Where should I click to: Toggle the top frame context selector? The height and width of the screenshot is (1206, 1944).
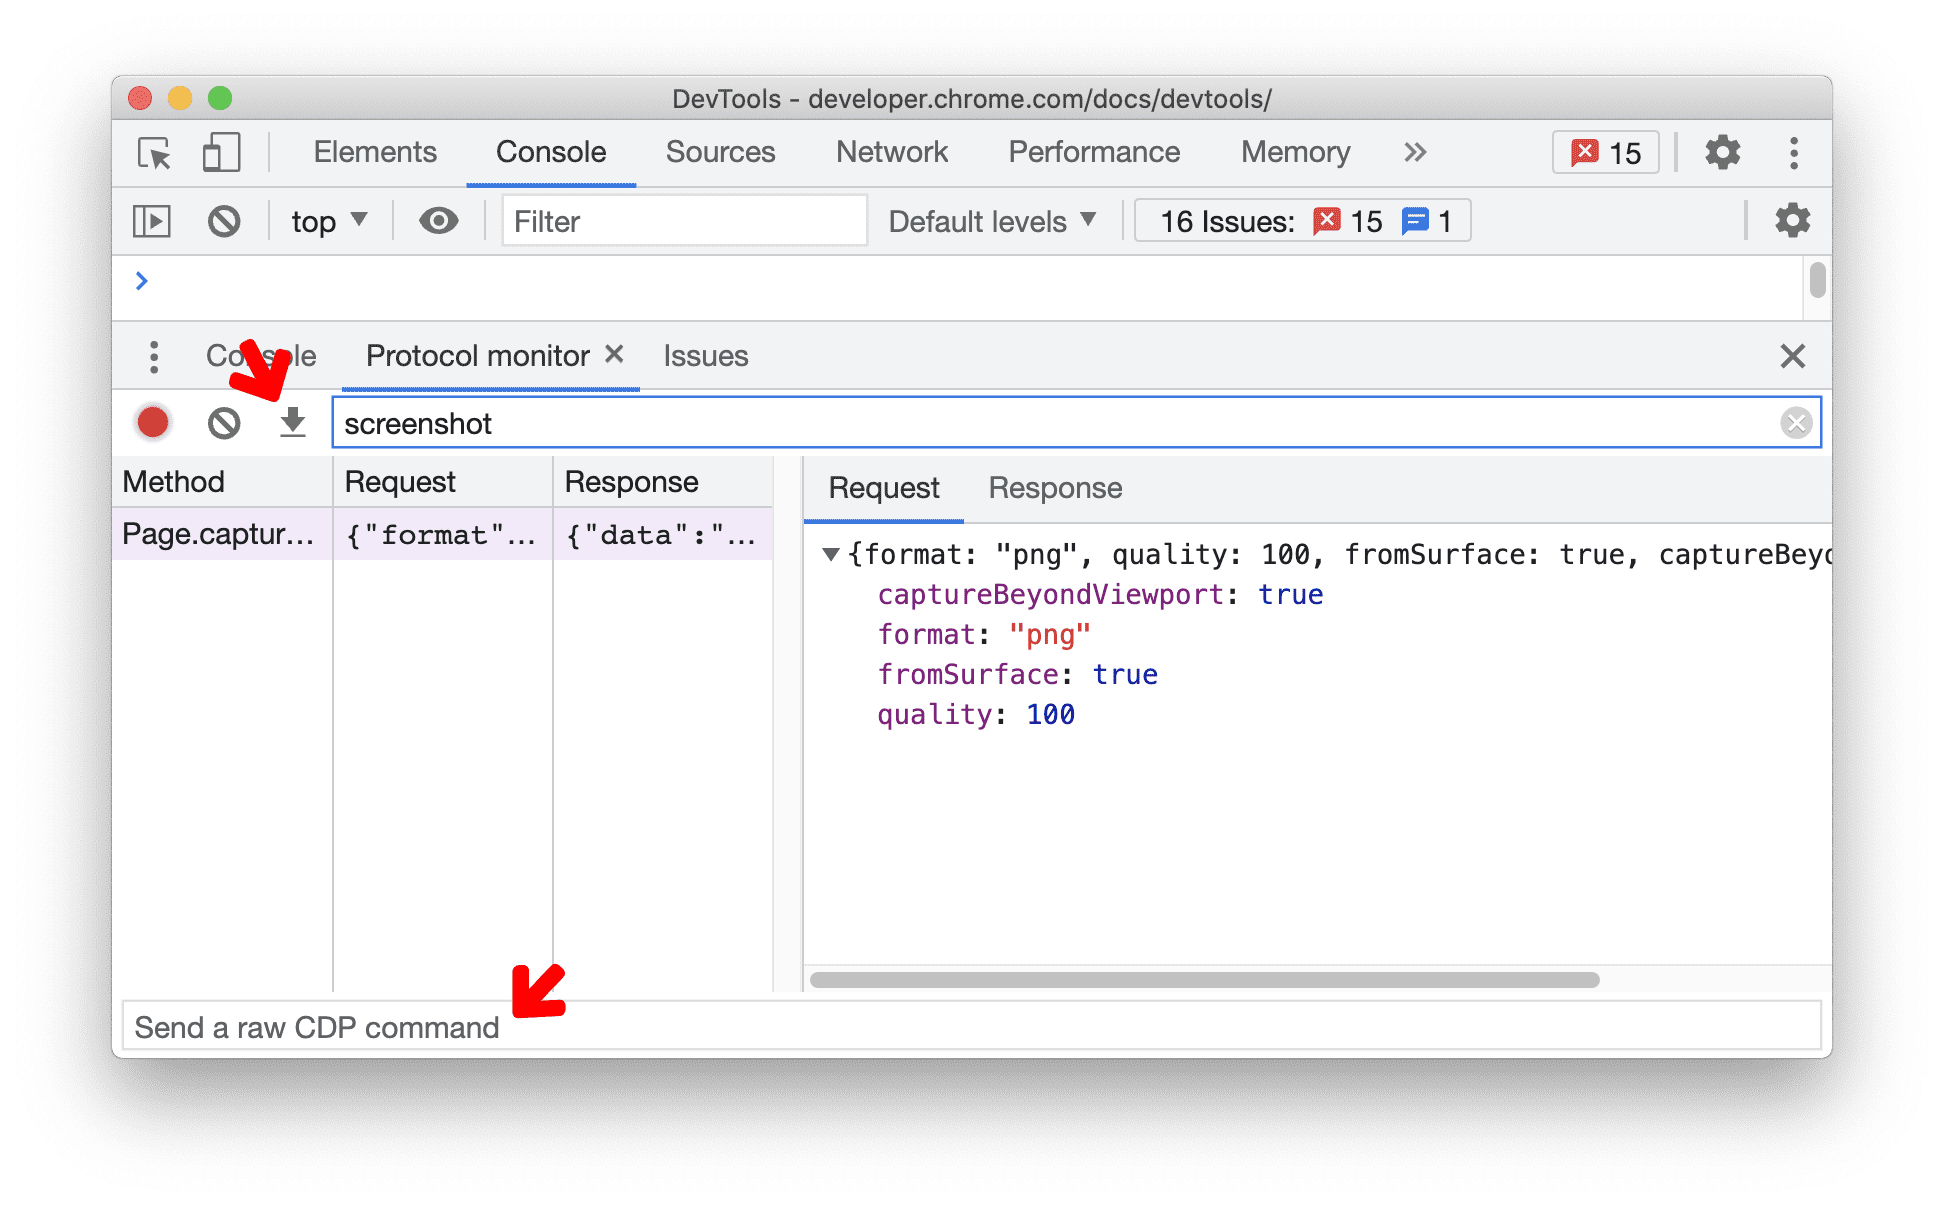click(328, 220)
